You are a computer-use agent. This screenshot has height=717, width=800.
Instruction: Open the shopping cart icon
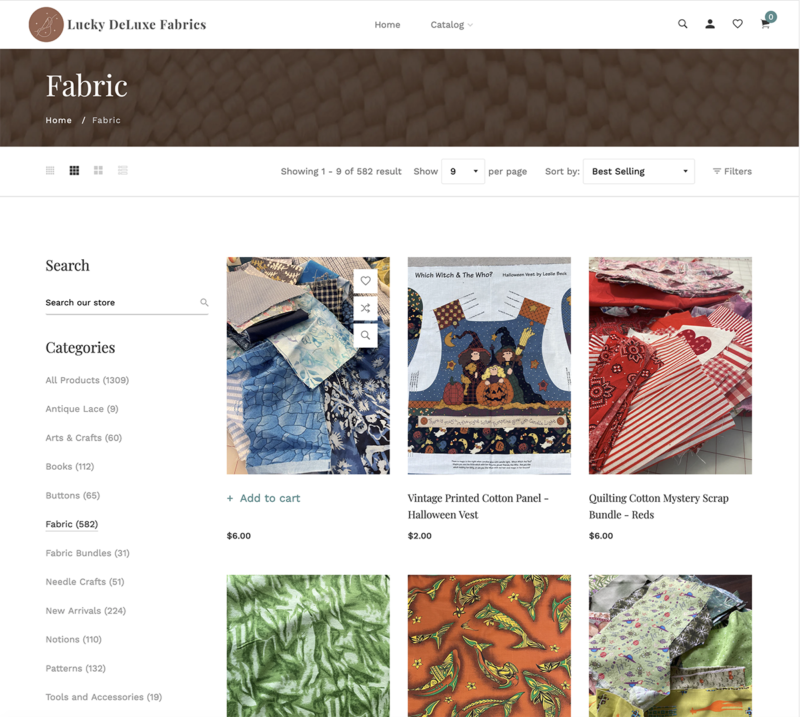tap(765, 24)
